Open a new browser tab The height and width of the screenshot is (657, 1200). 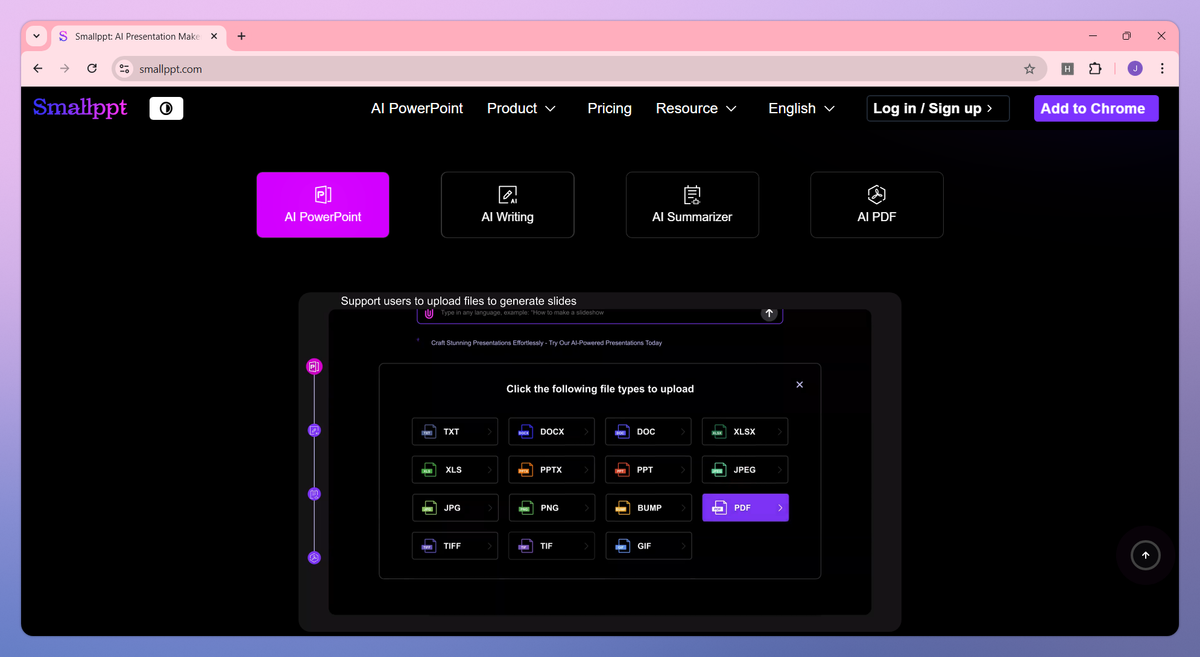point(241,36)
